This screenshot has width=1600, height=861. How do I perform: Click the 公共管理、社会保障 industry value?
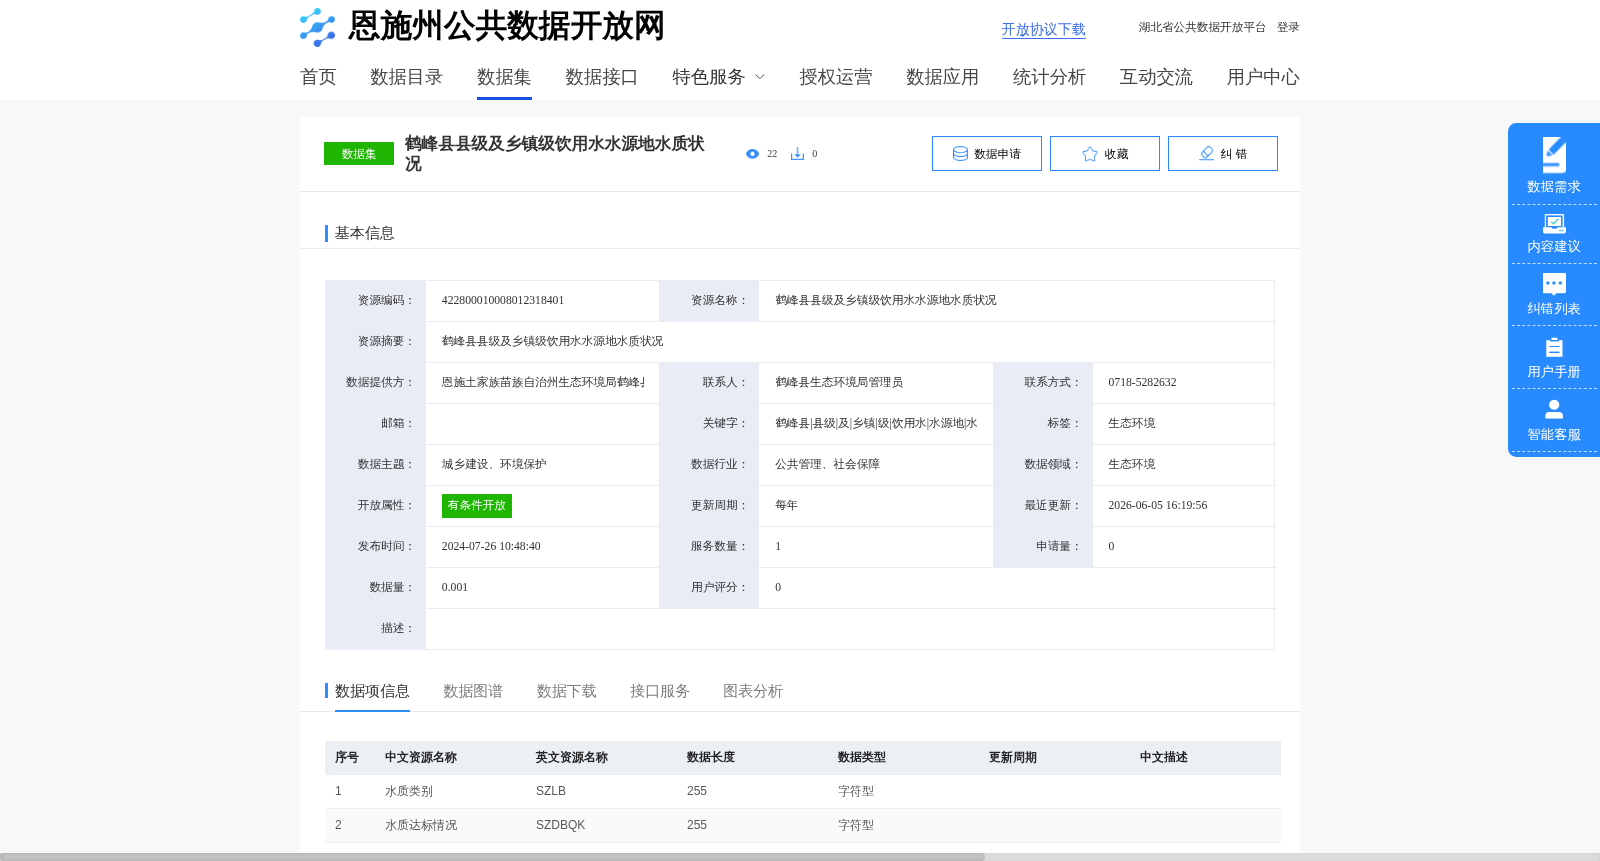(828, 464)
